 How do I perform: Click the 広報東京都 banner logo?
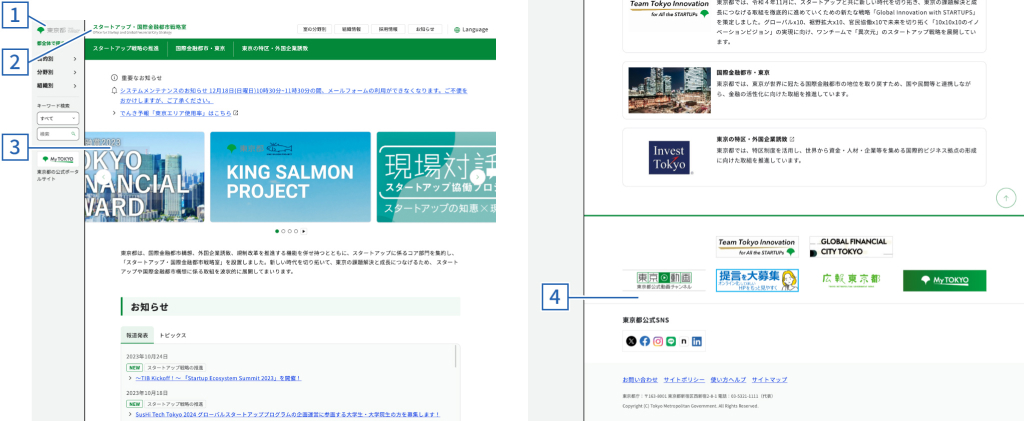coord(850,280)
